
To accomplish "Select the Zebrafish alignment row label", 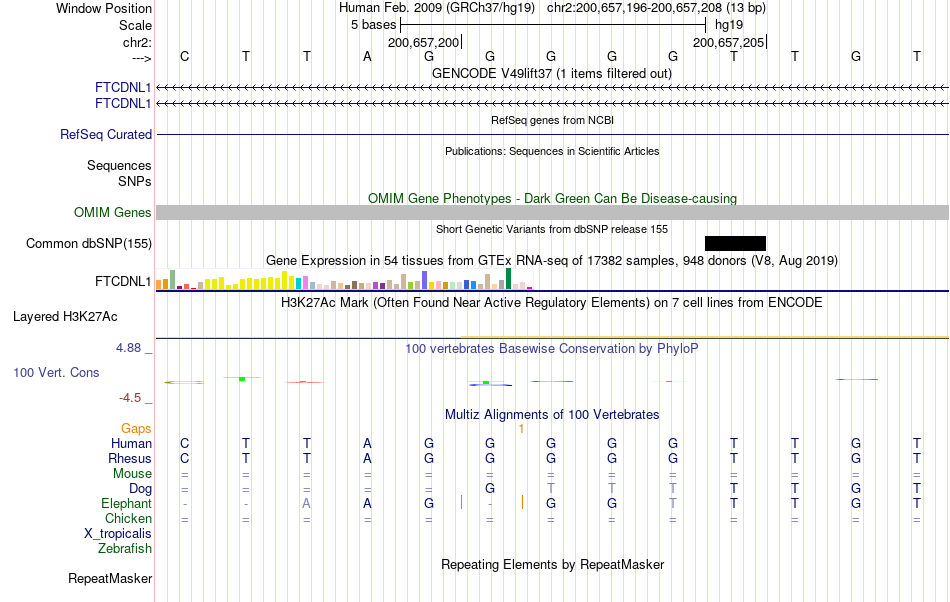I will point(125,548).
